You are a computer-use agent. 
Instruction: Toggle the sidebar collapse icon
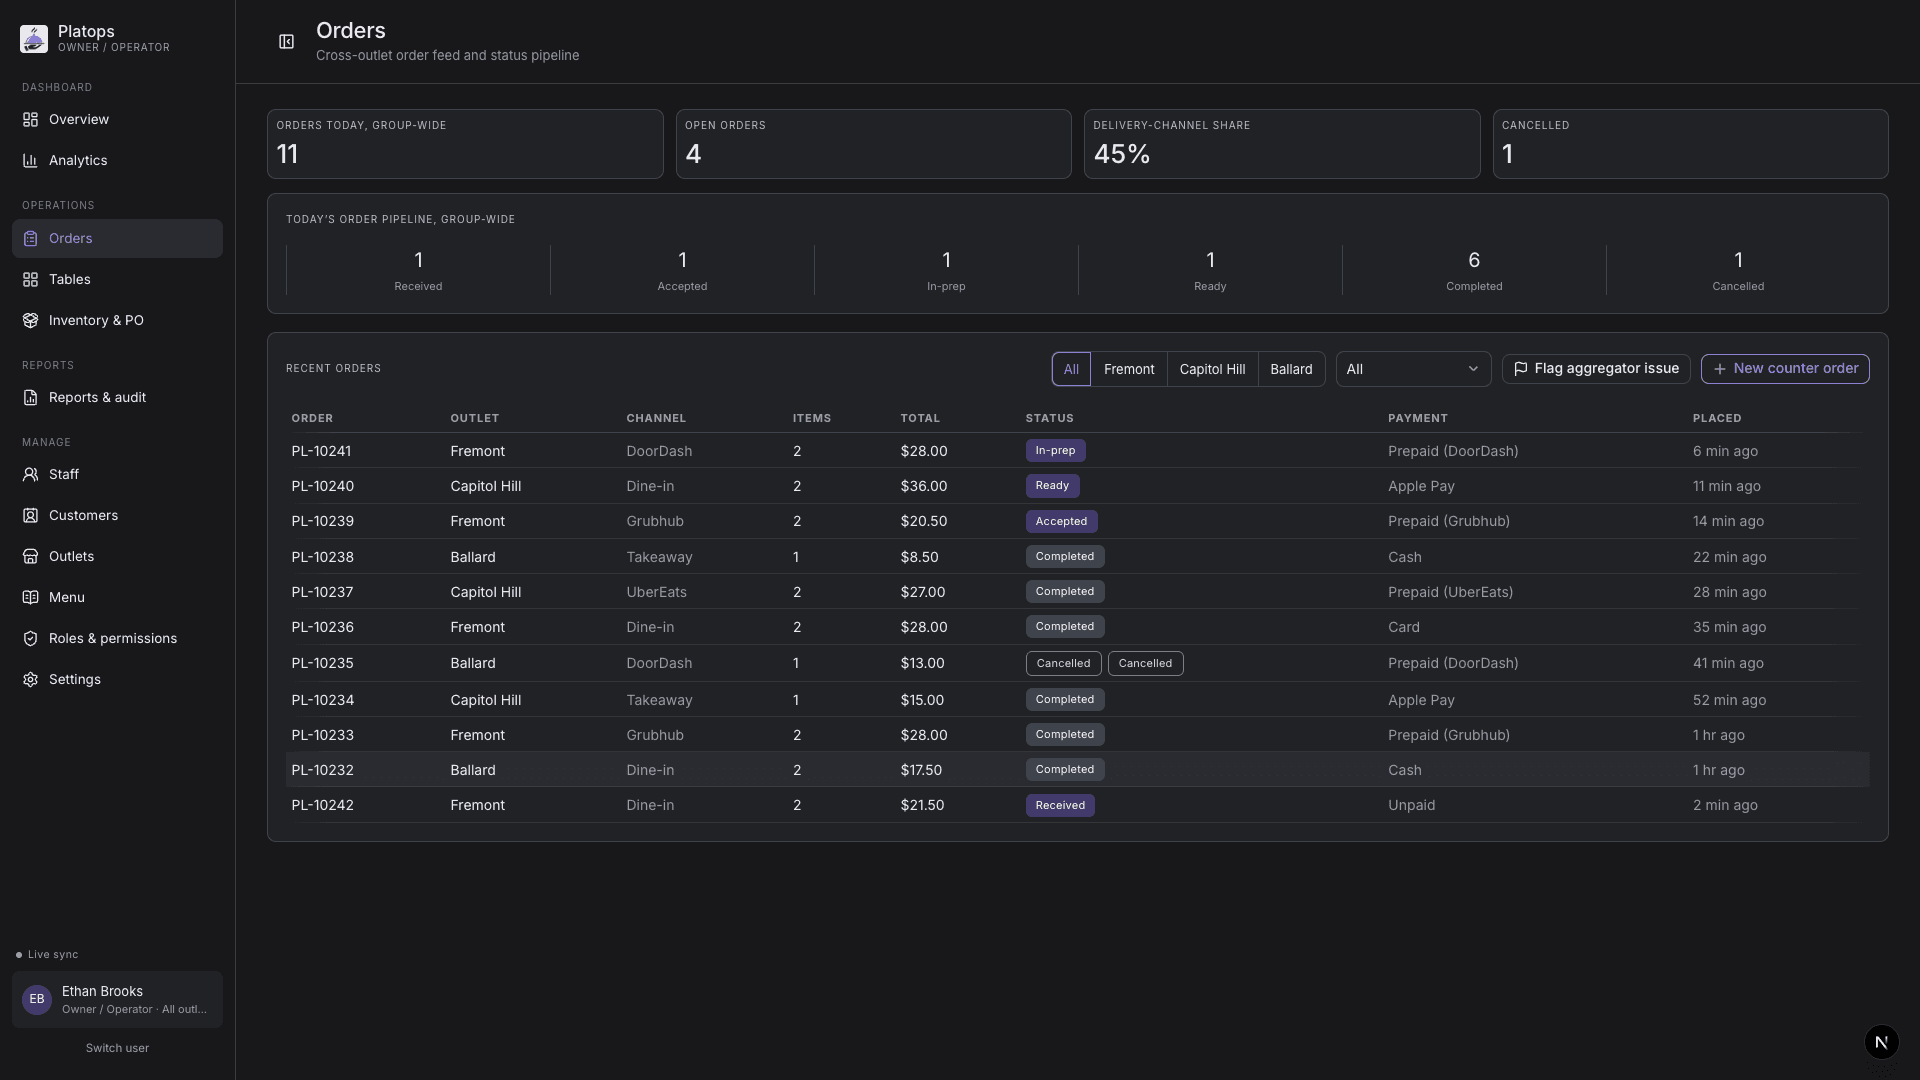point(286,42)
